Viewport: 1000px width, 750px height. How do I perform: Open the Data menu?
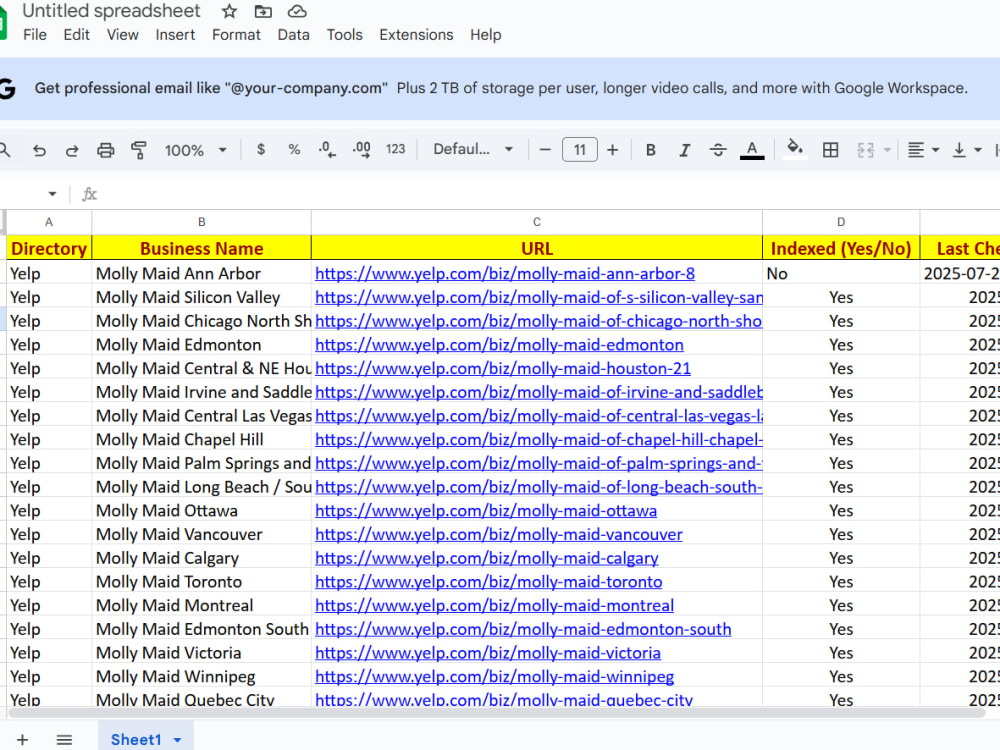[x=293, y=35]
